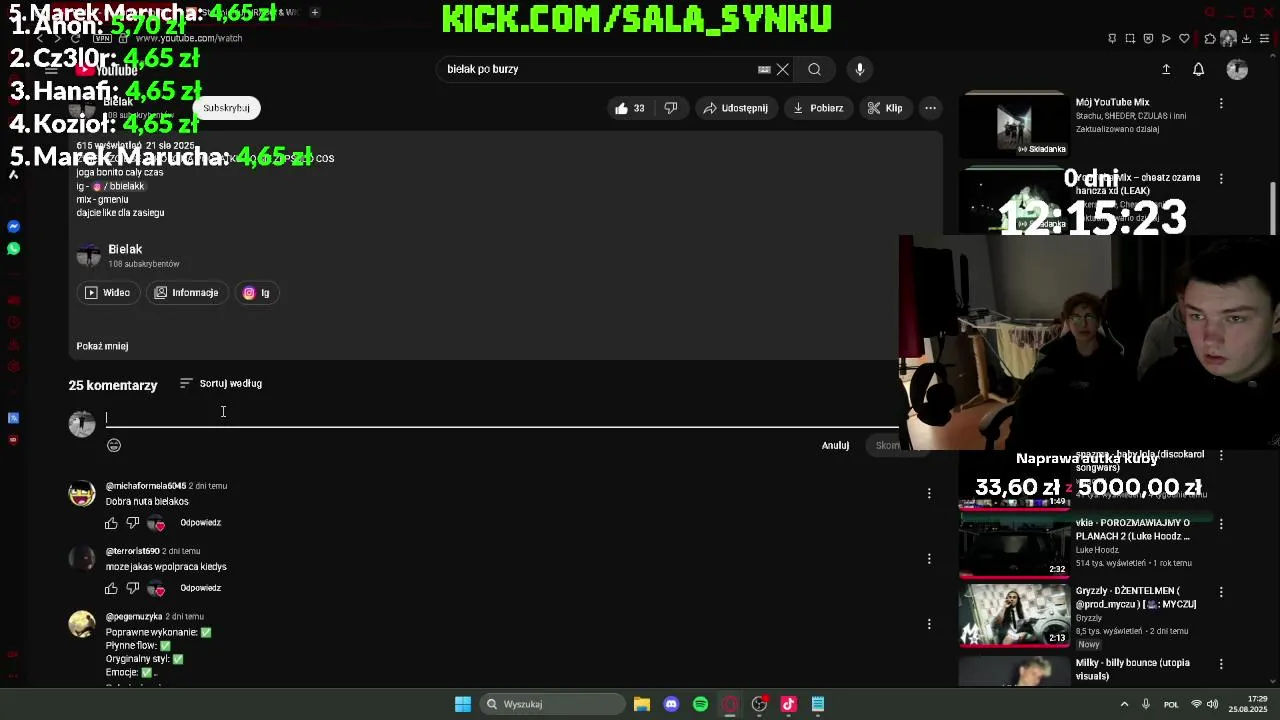Open YouTube account avatar menu
Image resolution: width=1280 pixels, height=720 pixels.
(1237, 69)
